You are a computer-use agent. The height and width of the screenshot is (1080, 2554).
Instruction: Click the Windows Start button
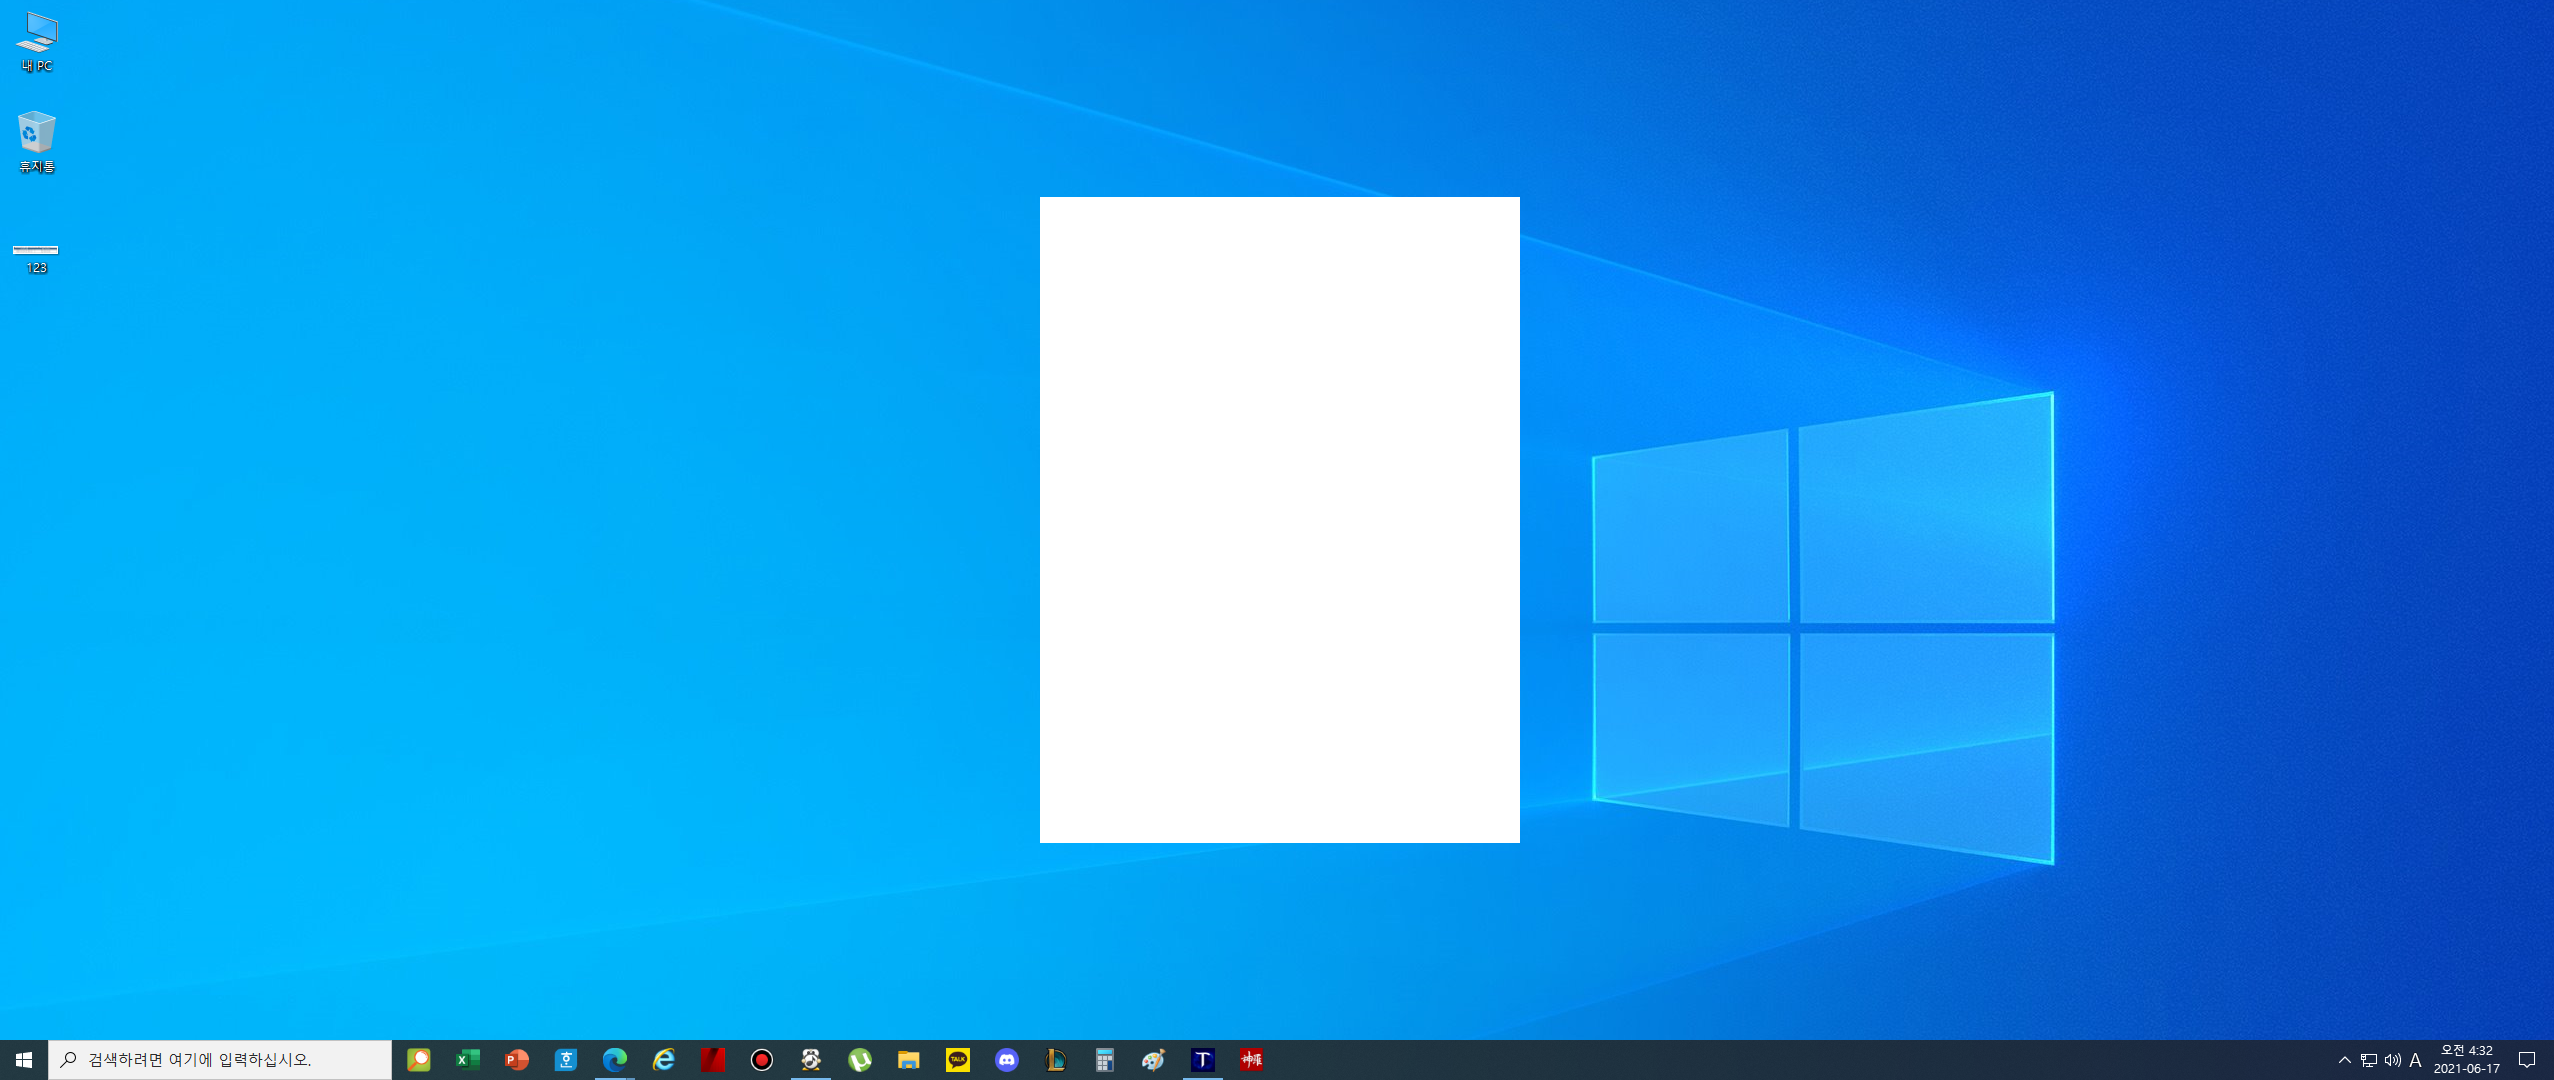(x=24, y=1060)
